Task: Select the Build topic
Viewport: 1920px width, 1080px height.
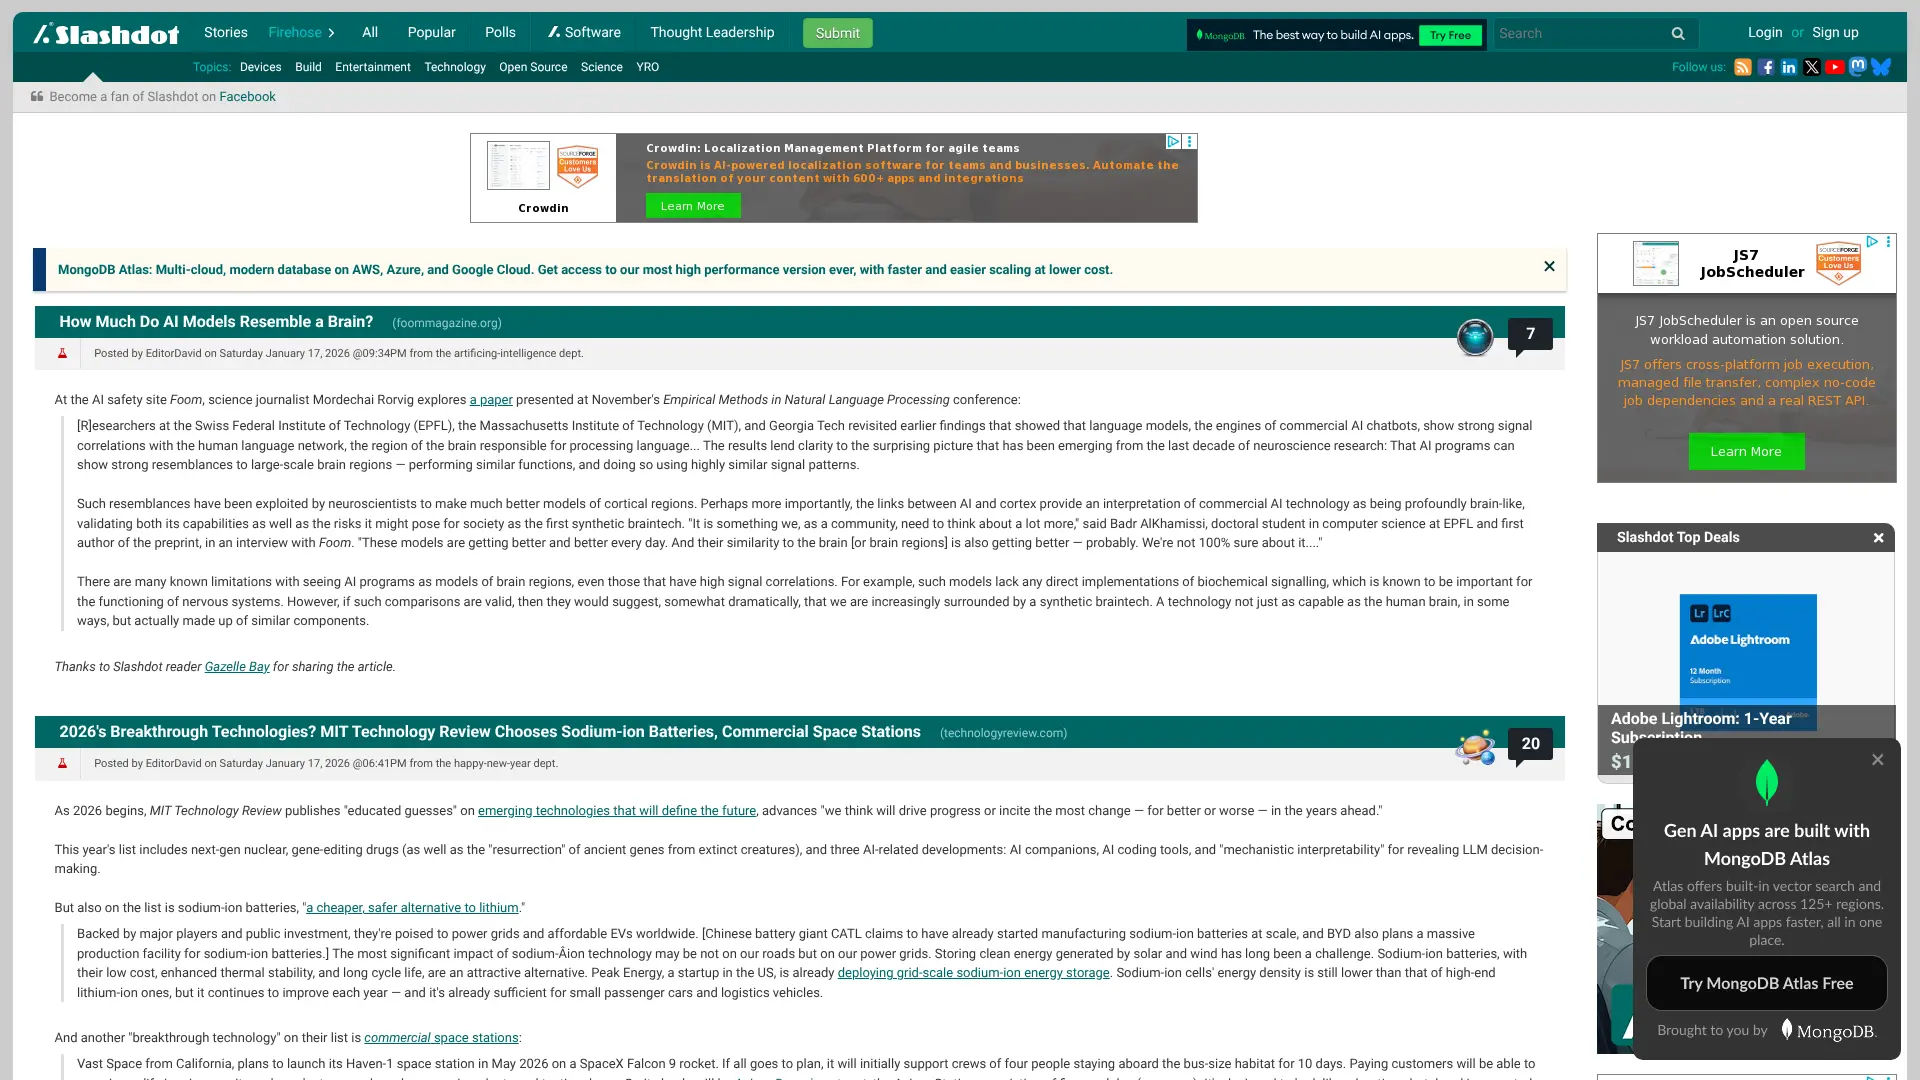Action: 308,67
